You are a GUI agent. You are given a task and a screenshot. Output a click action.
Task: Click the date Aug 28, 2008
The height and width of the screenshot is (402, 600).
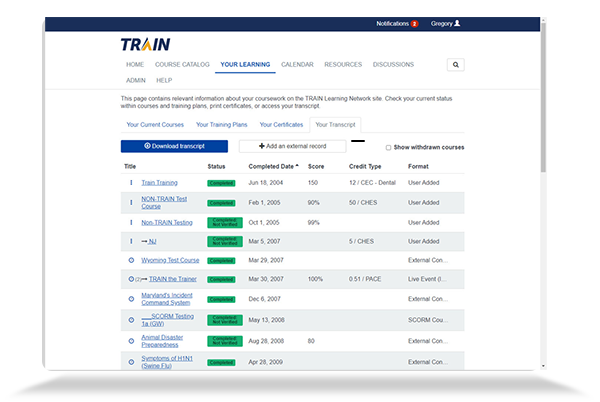tap(266, 341)
